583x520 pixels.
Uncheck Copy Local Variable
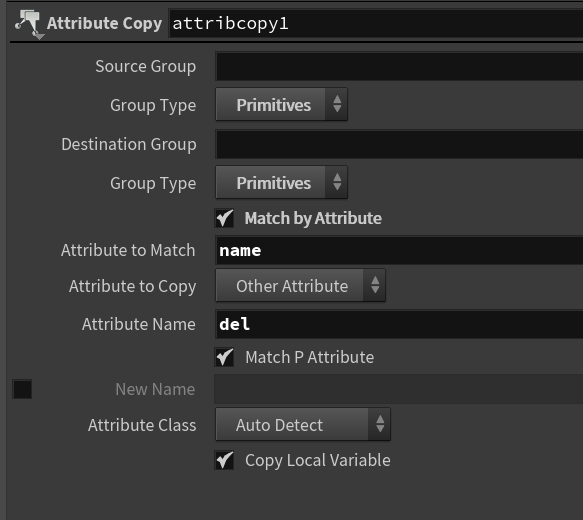pyautogui.click(x=225, y=460)
